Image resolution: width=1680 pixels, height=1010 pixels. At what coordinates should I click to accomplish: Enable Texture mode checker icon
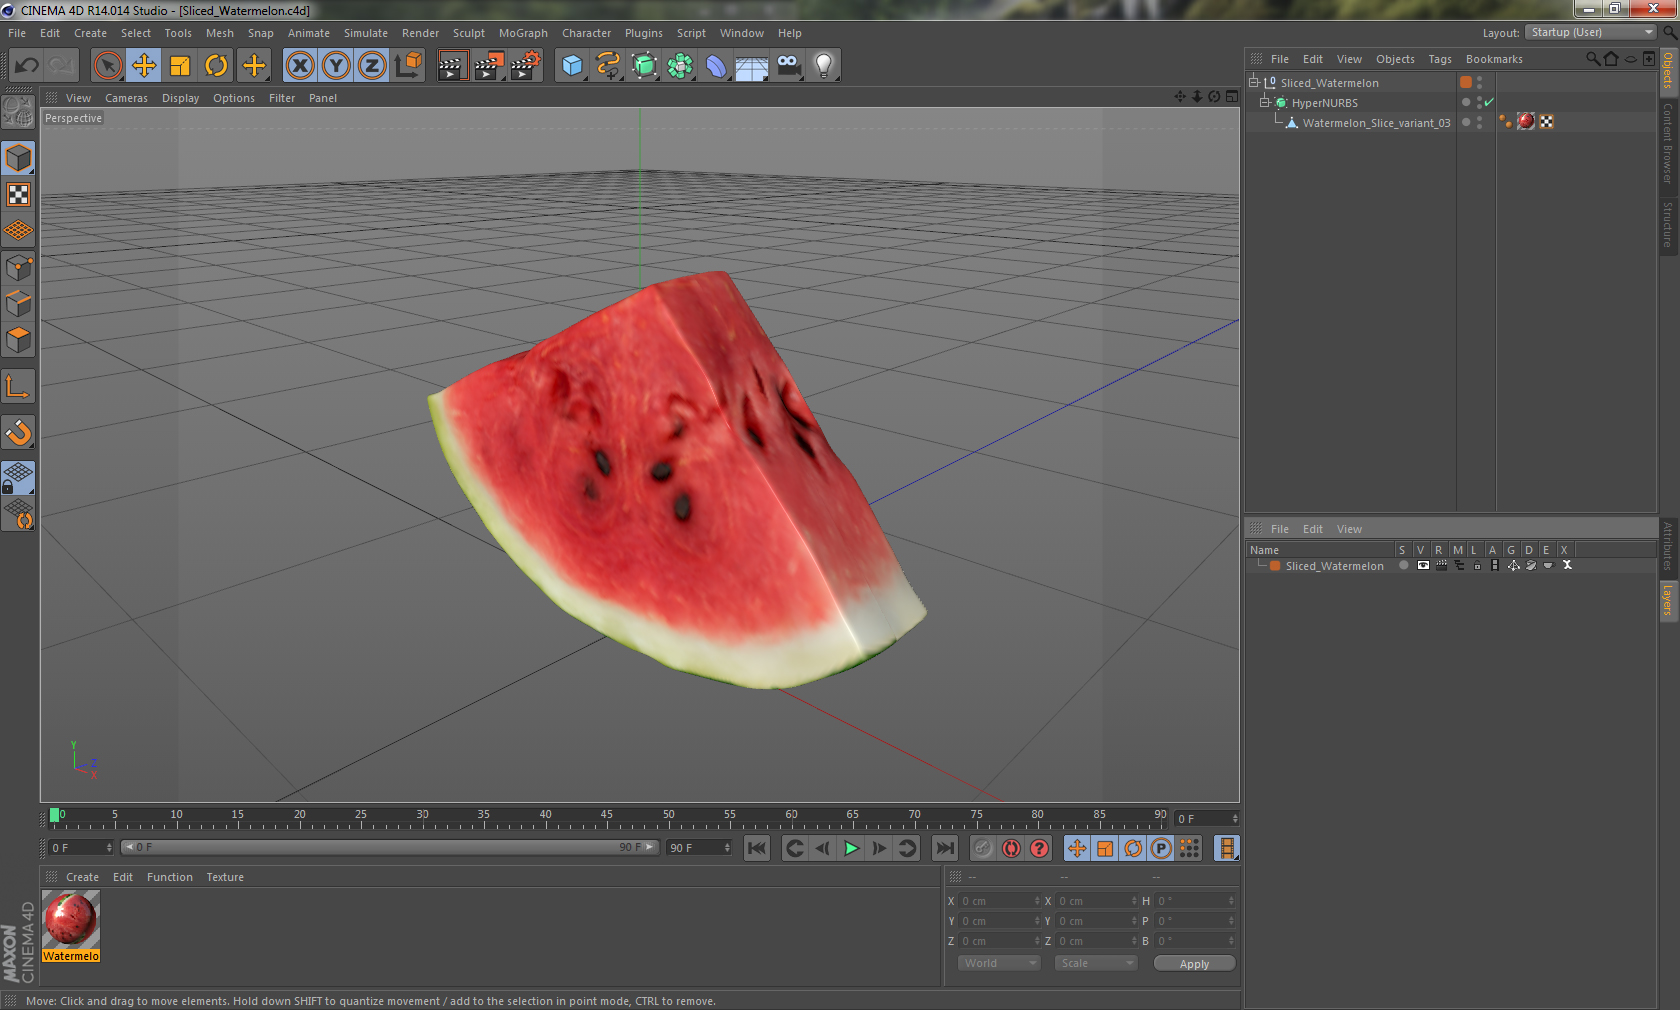coord(18,194)
